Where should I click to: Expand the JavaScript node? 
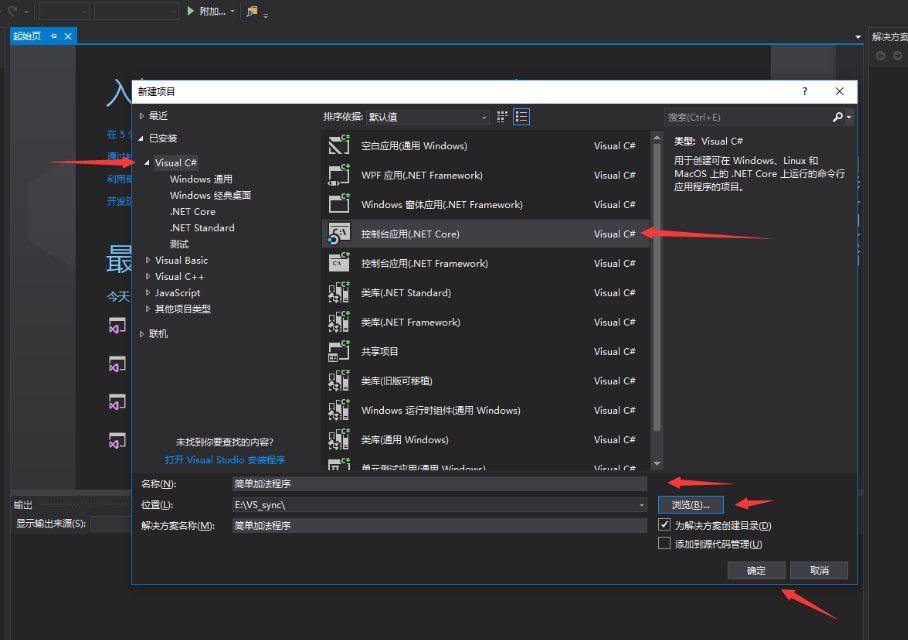click(148, 292)
